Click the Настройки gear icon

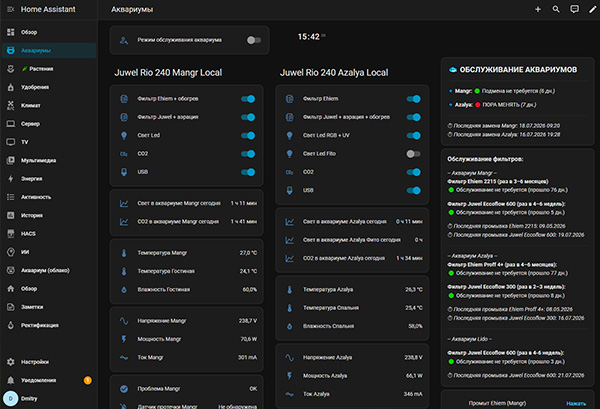[11, 362]
